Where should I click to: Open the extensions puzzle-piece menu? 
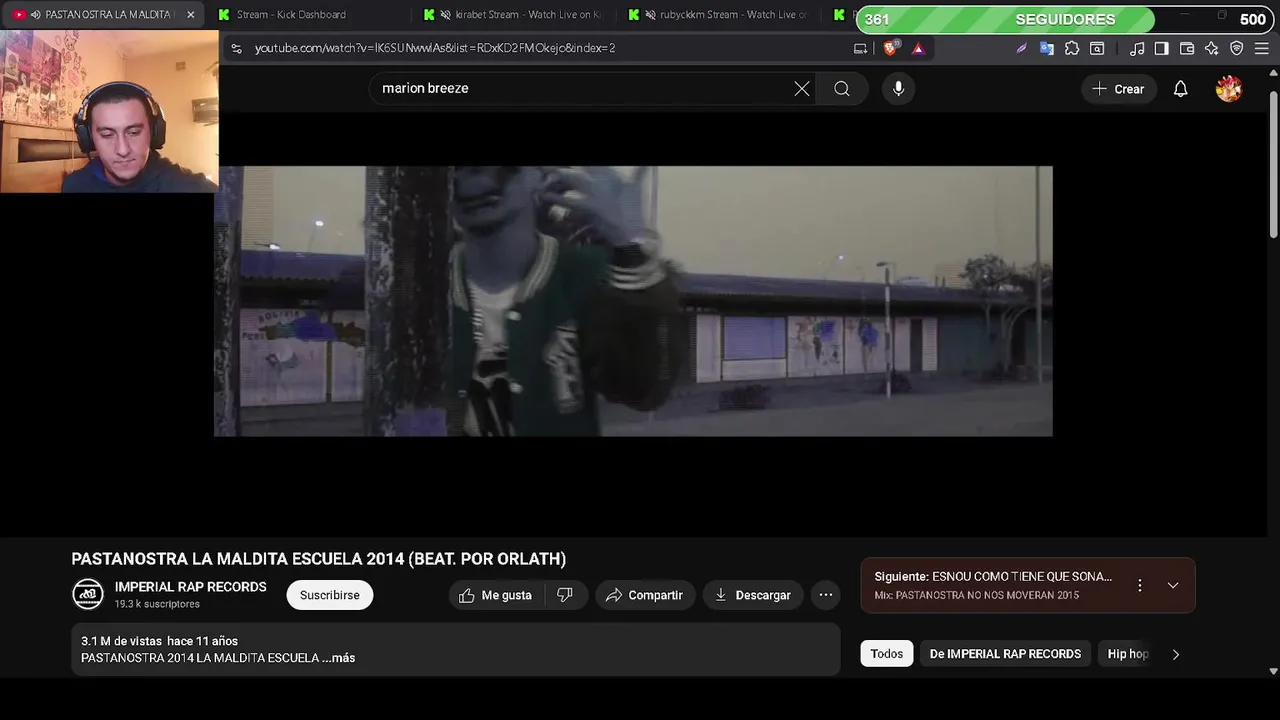1072,48
